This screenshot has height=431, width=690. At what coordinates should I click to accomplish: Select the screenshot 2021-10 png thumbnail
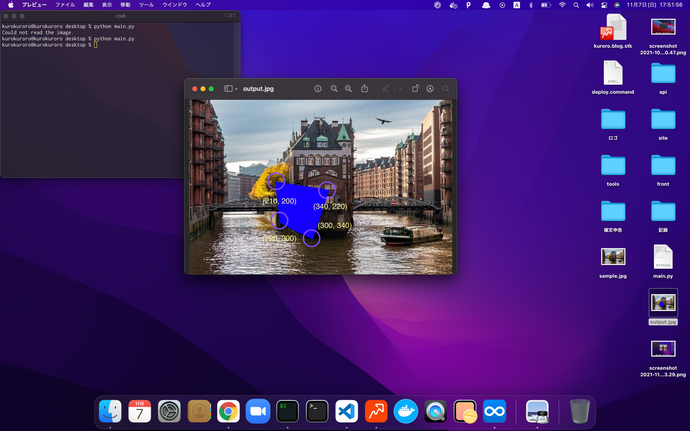[663, 27]
